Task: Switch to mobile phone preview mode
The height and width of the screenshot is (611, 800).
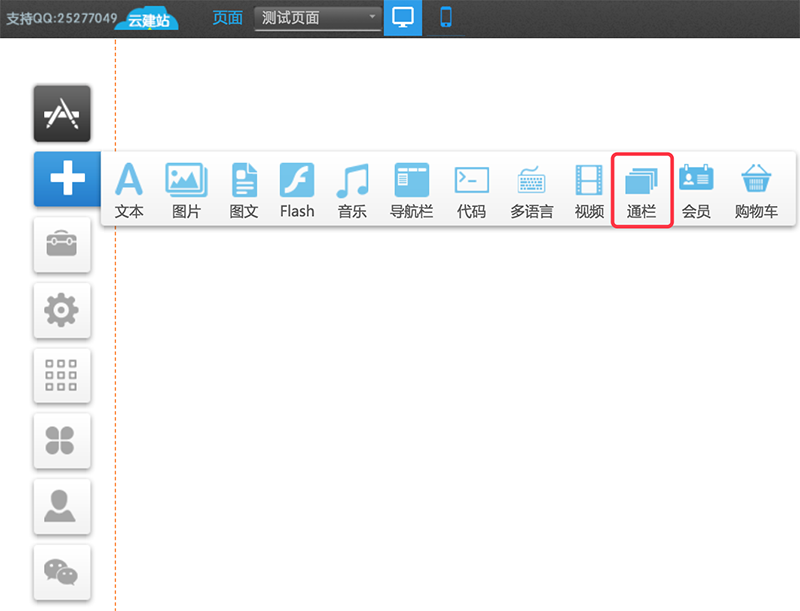Action: [446, 18]
